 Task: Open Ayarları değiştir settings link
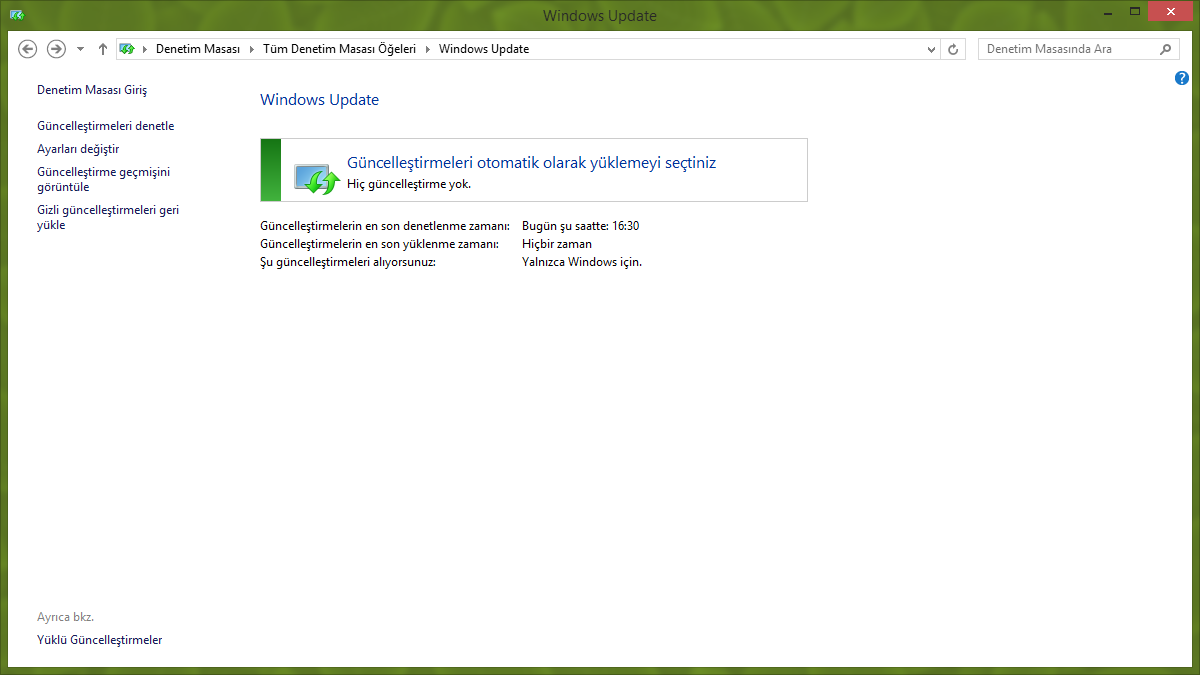pyautogui.click(x=78, y=149)
